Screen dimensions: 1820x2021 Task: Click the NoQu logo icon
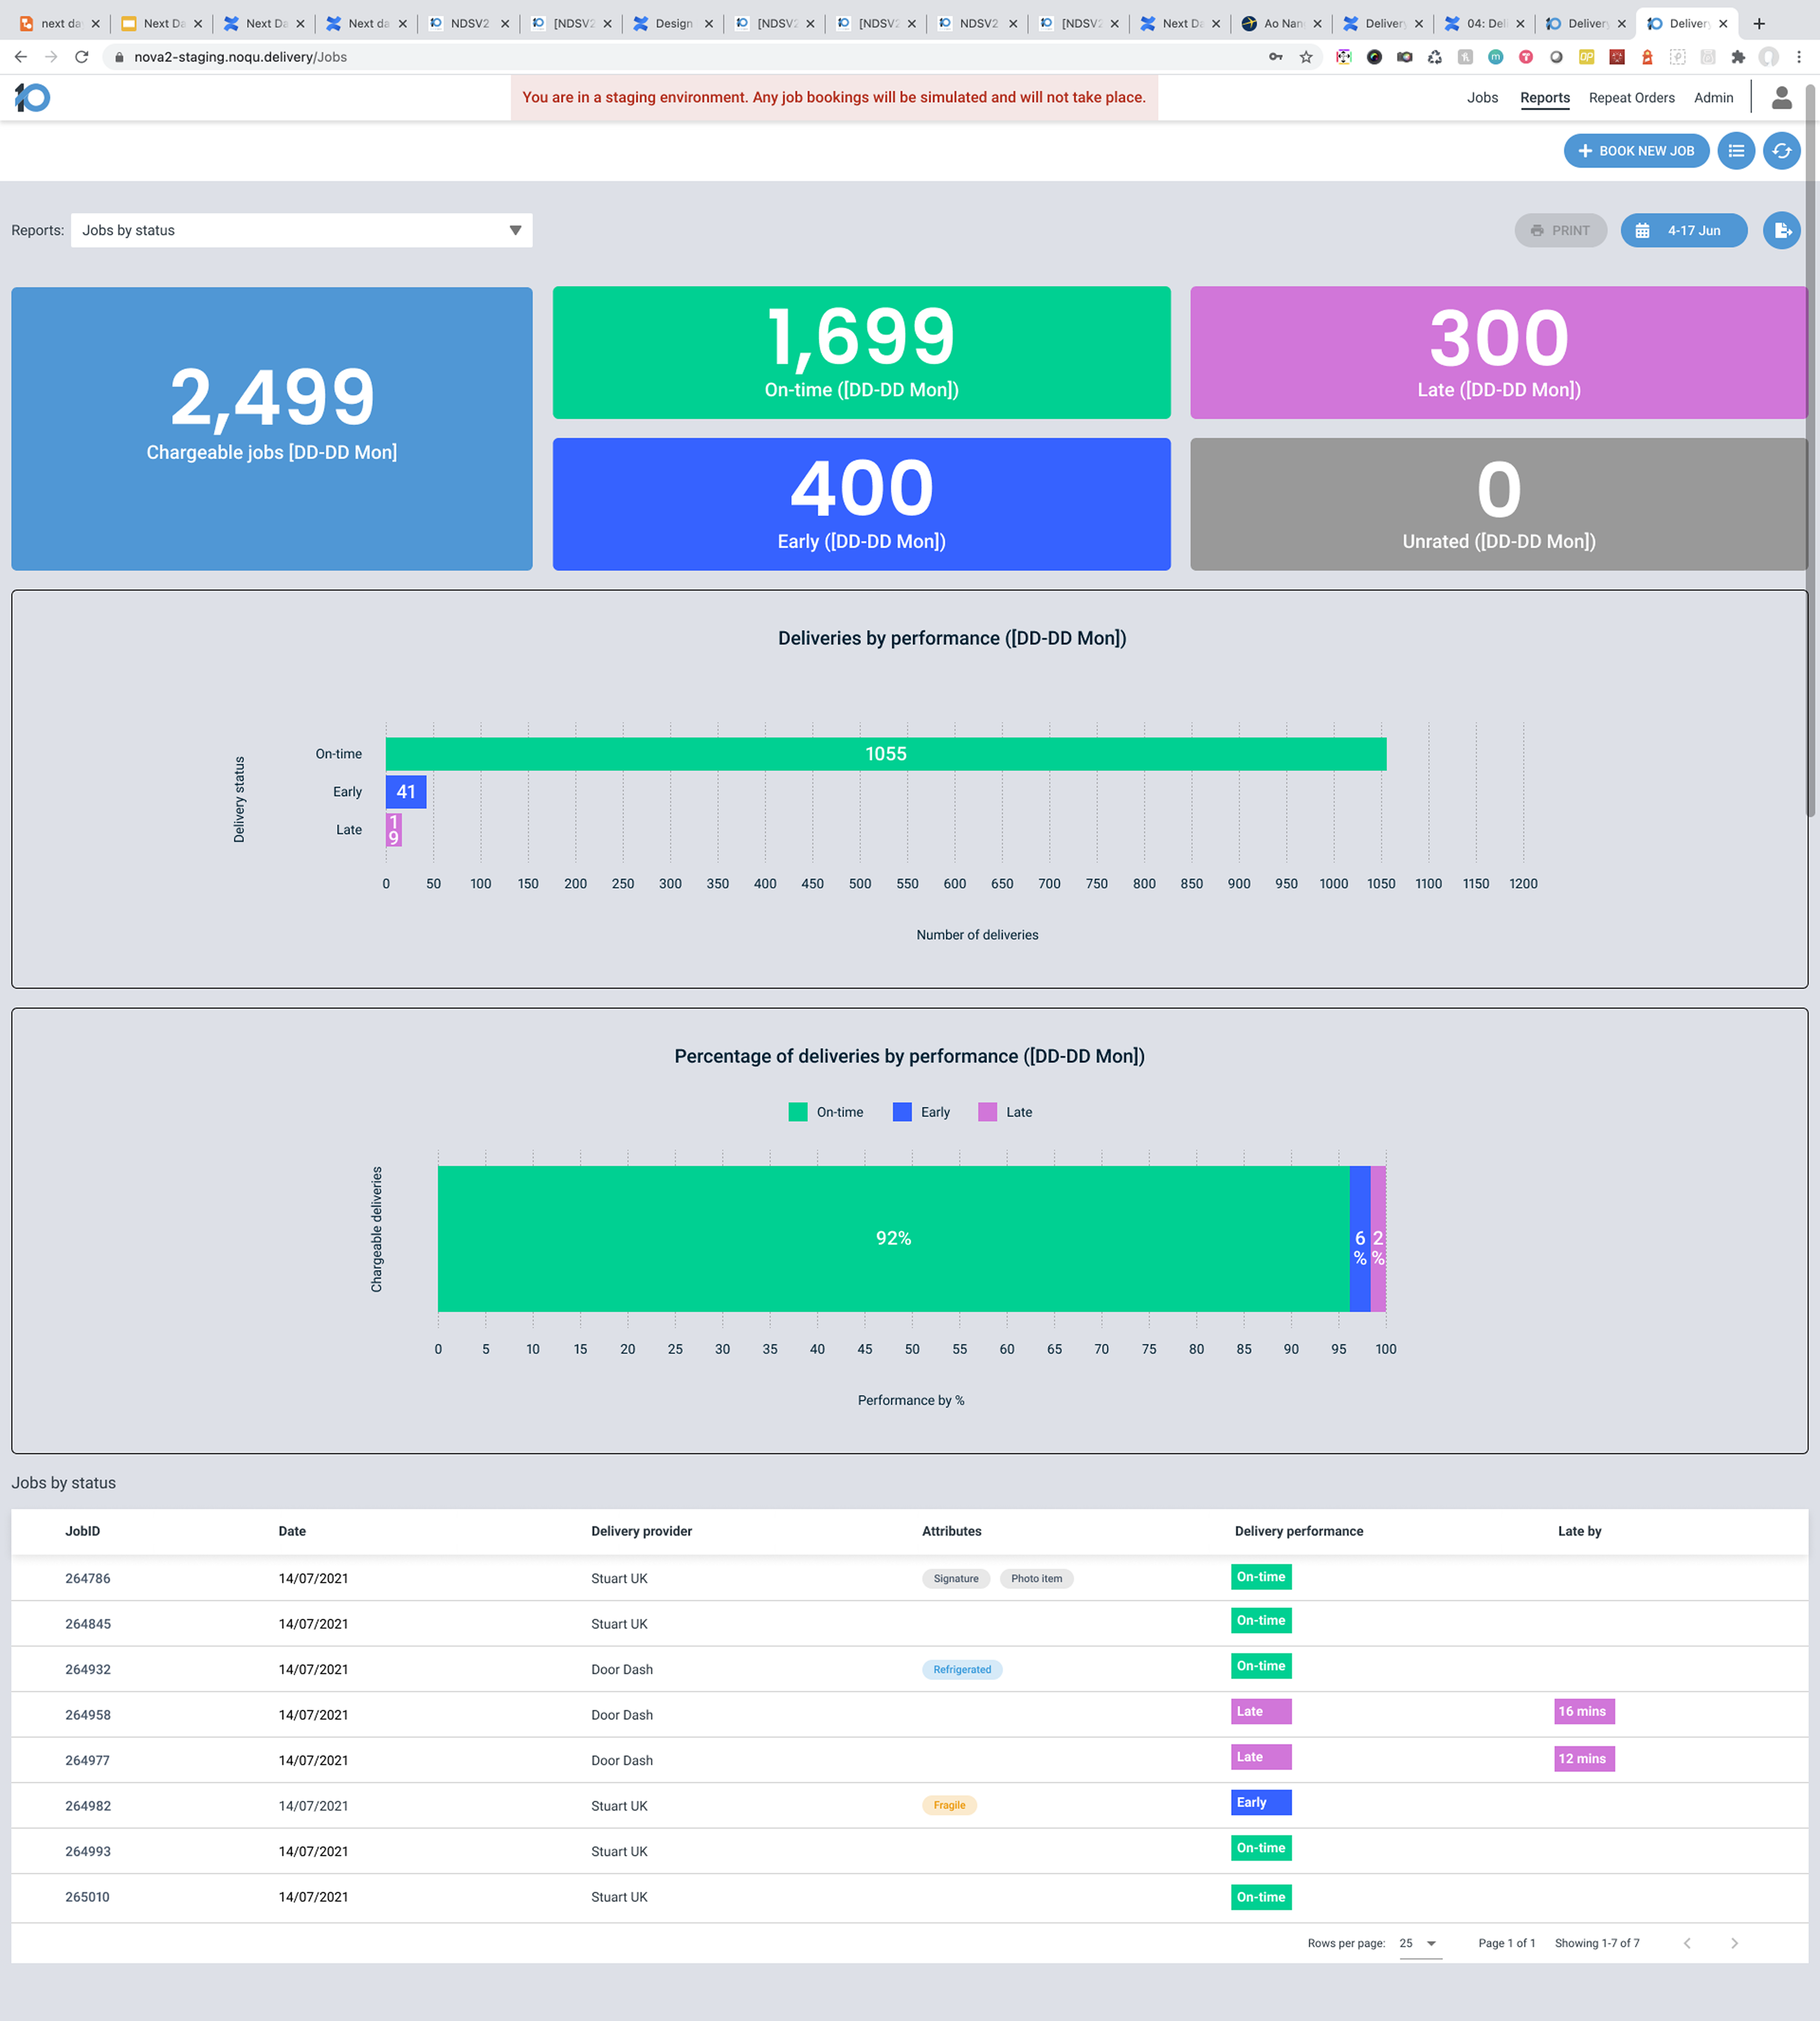[32, 98]
